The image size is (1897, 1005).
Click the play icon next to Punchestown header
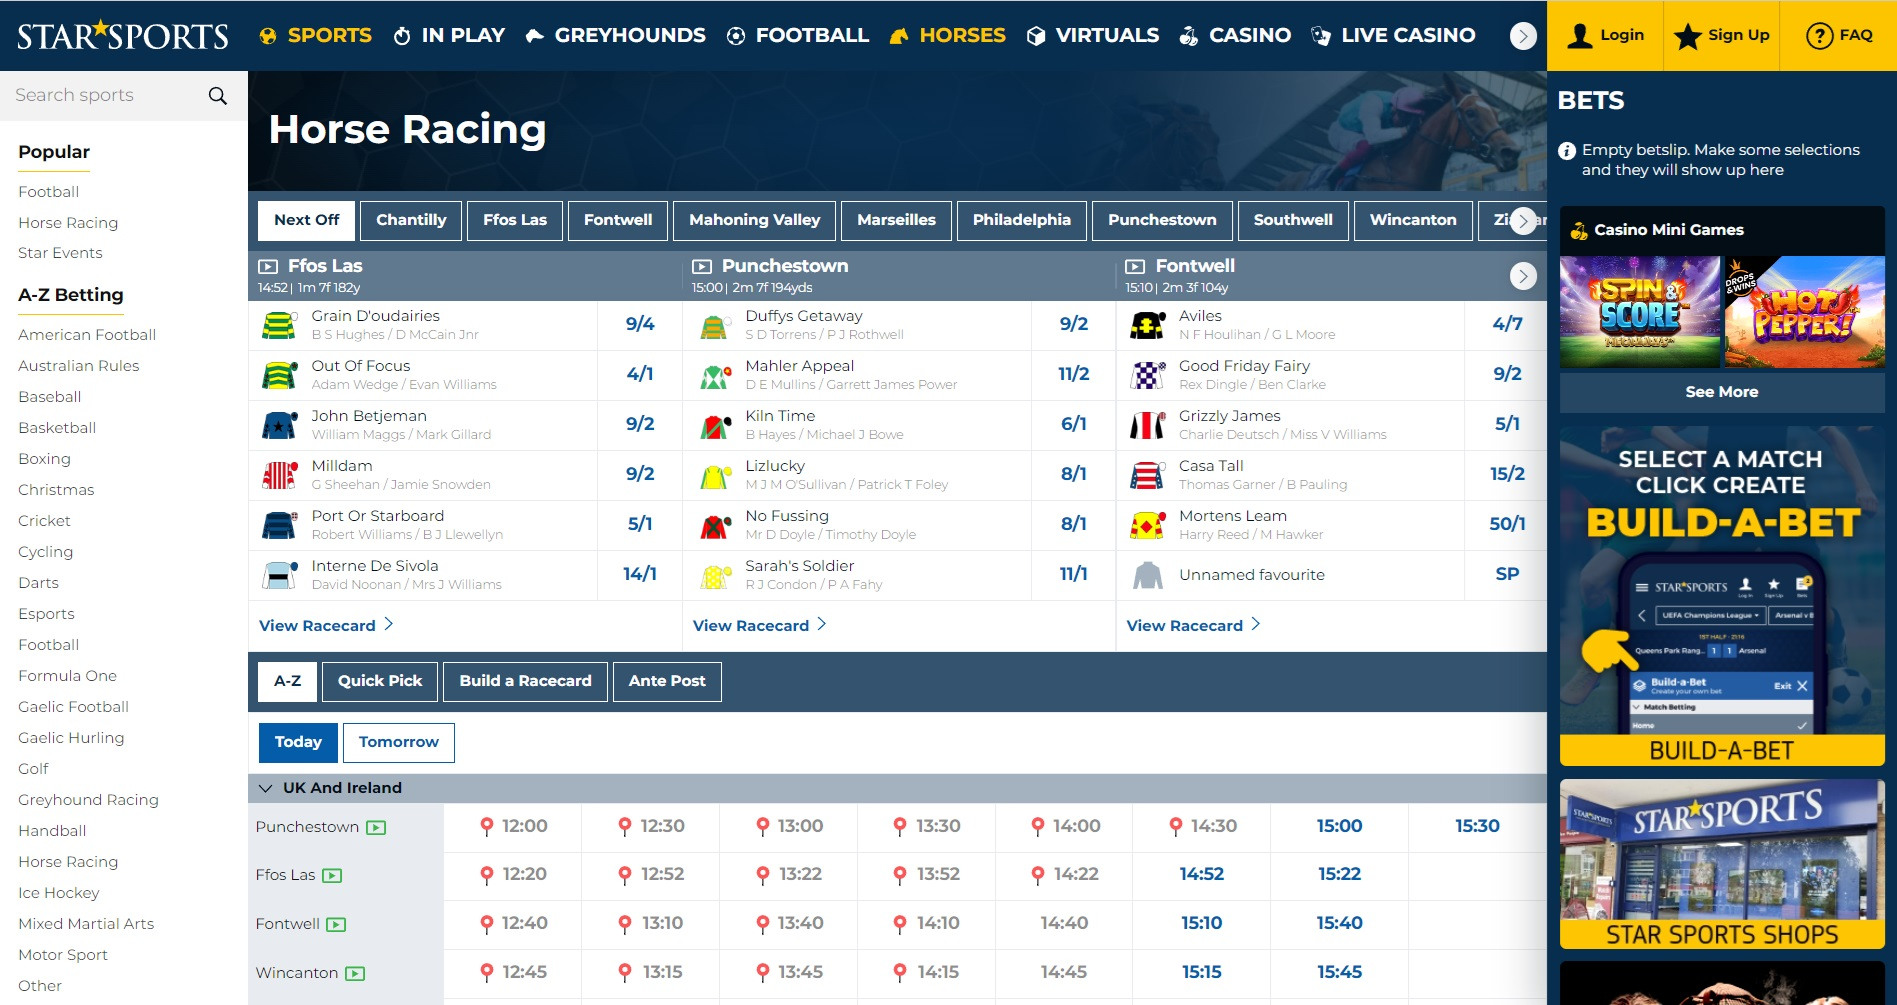click(x=701, y=266)
